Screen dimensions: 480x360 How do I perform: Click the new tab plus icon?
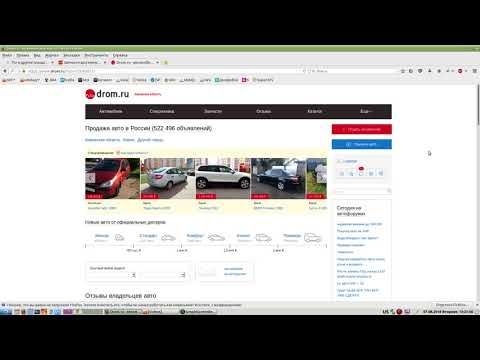166,62
